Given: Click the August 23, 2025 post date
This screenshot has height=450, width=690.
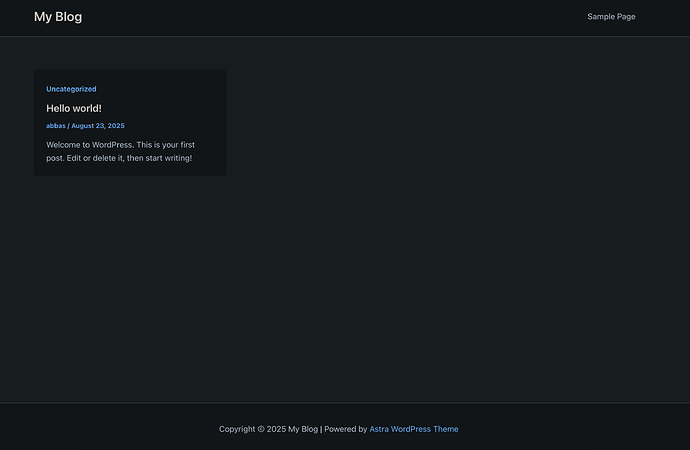Looking at the screenshot, I should click(98, 126).
